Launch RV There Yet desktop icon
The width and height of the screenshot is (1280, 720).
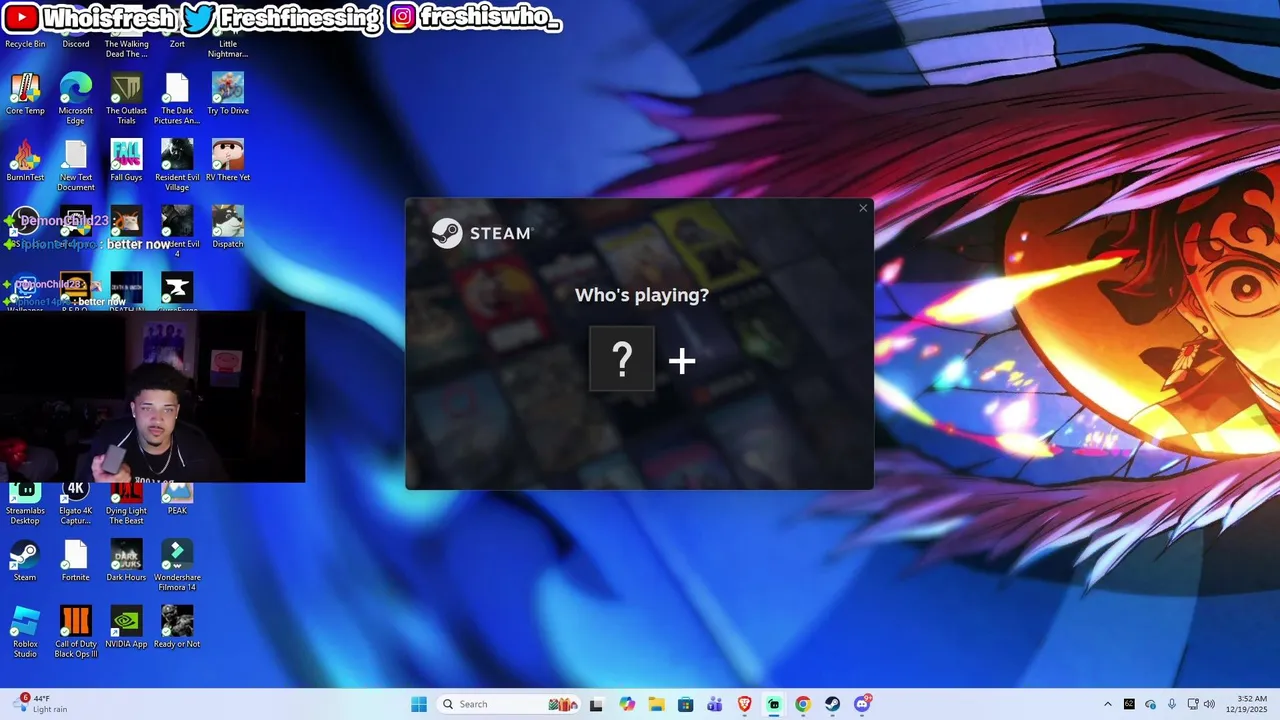pos(228,160)
